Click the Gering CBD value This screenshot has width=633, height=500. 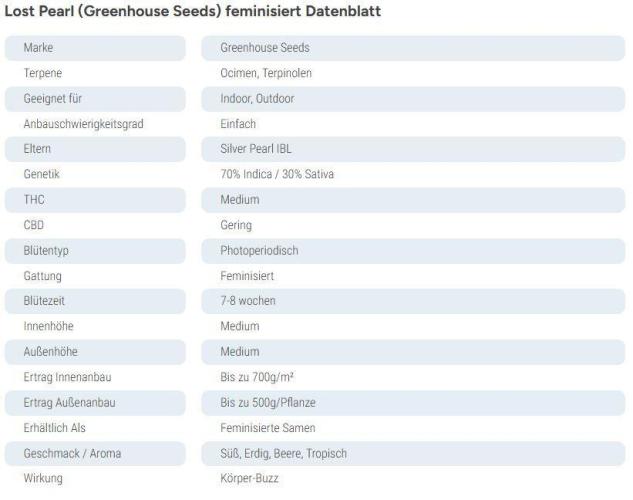click(236, 226)
